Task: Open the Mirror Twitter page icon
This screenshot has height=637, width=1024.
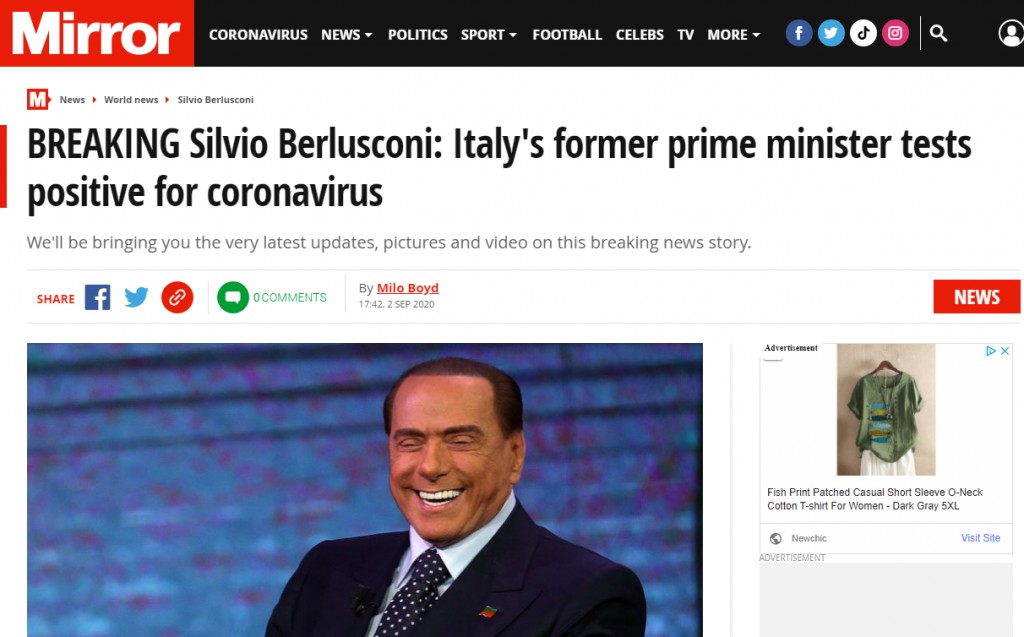Action: [x=831, y=33]
